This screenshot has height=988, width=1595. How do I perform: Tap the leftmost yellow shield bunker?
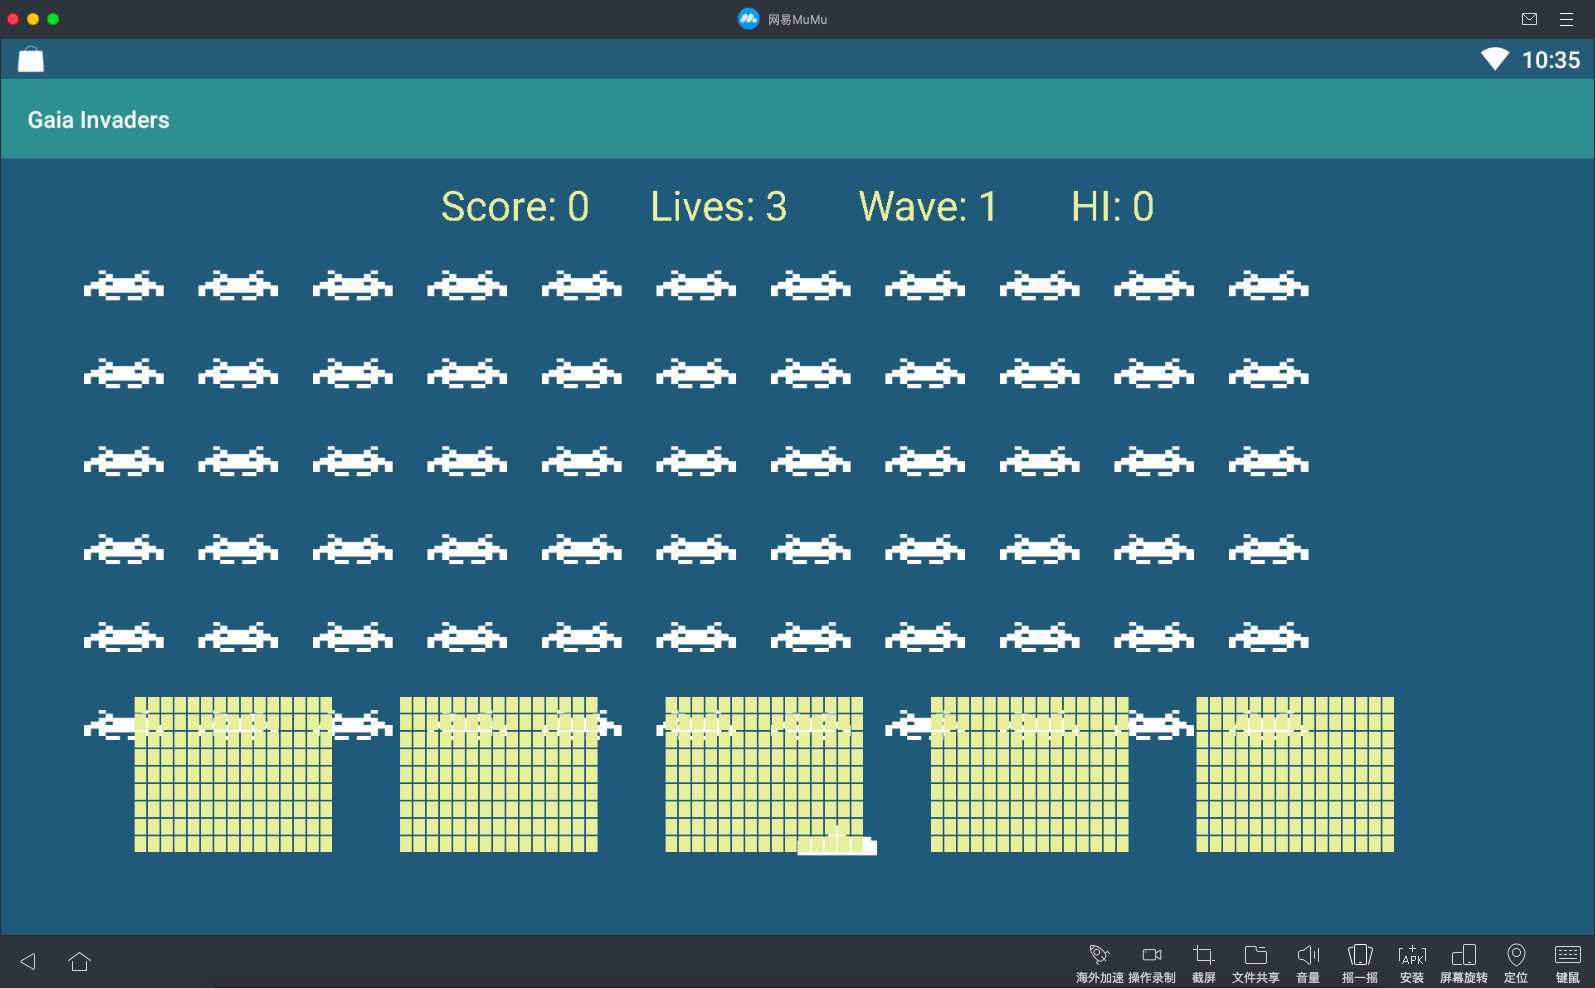point(233,774)
